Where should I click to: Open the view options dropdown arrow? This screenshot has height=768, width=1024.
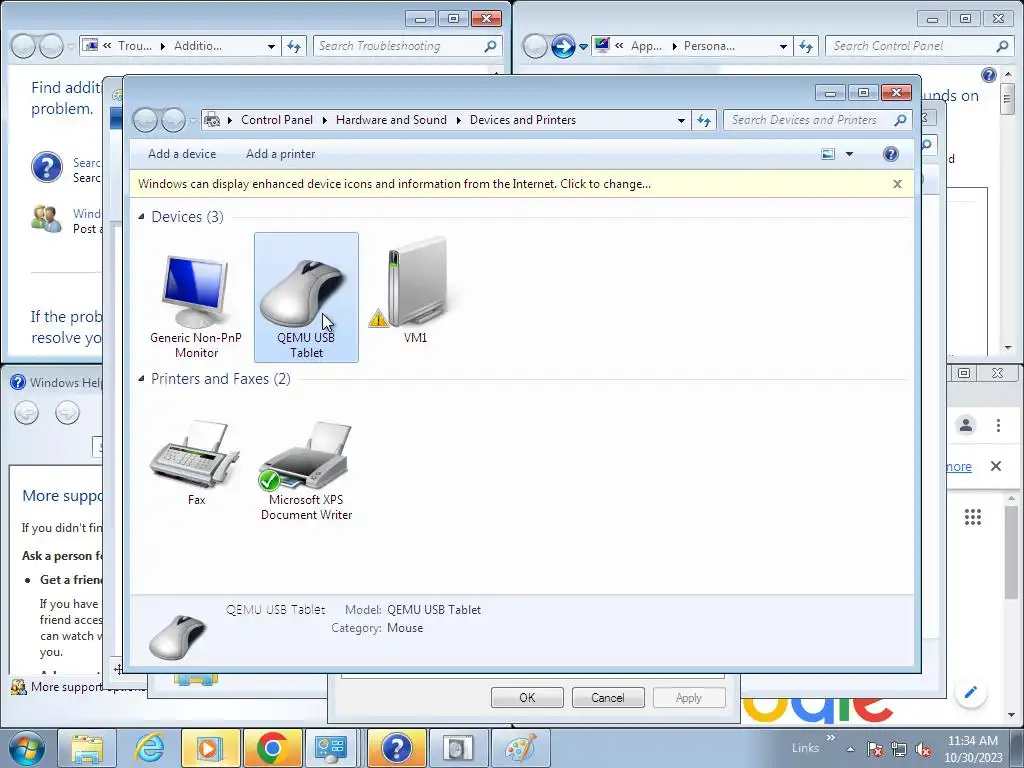tap(849, 154)
